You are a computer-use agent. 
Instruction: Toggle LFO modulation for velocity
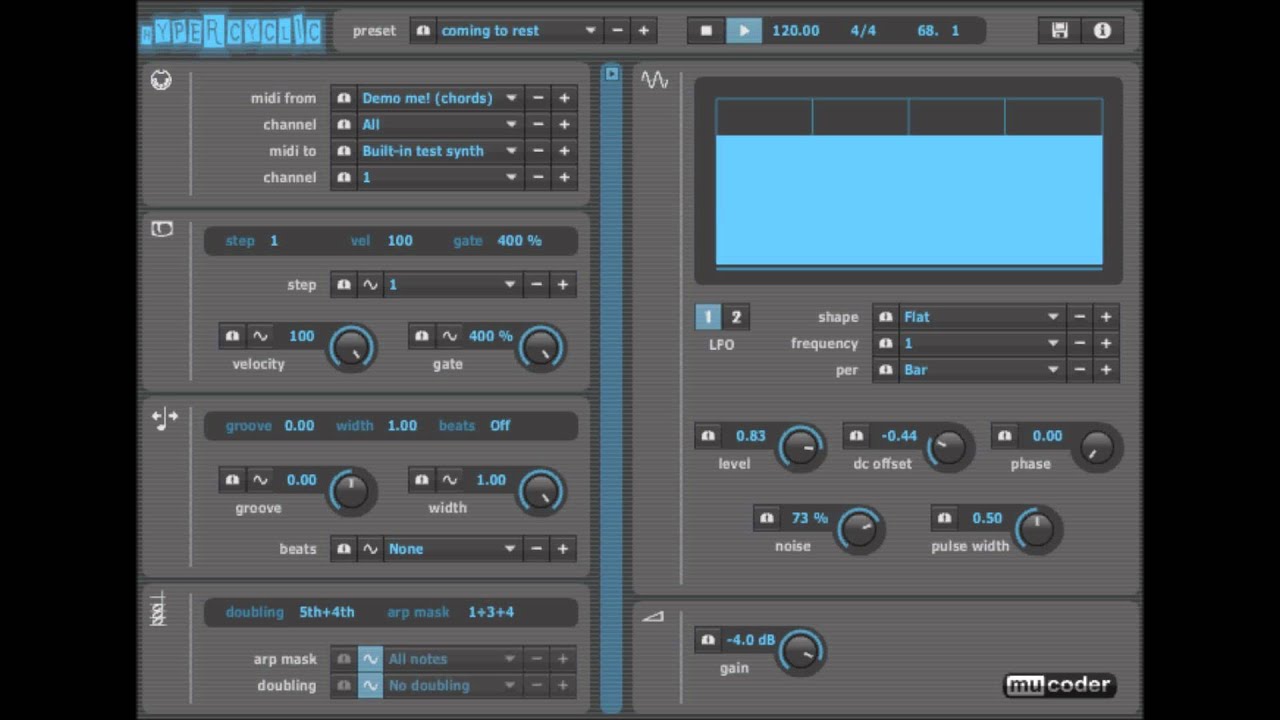pos(259,336)
